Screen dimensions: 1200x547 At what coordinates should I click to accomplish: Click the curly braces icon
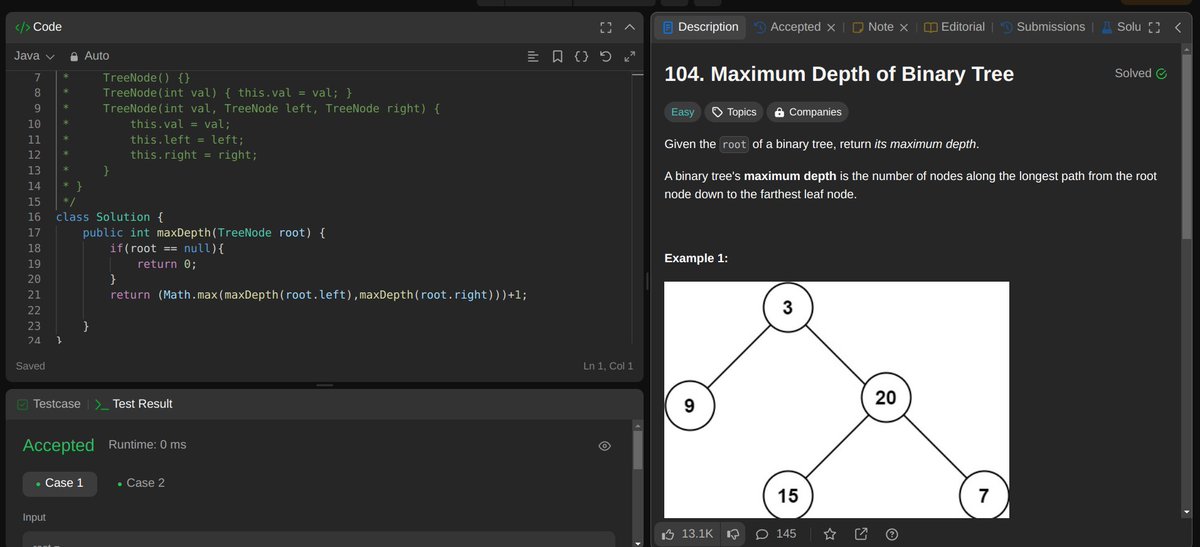point(581,56)
